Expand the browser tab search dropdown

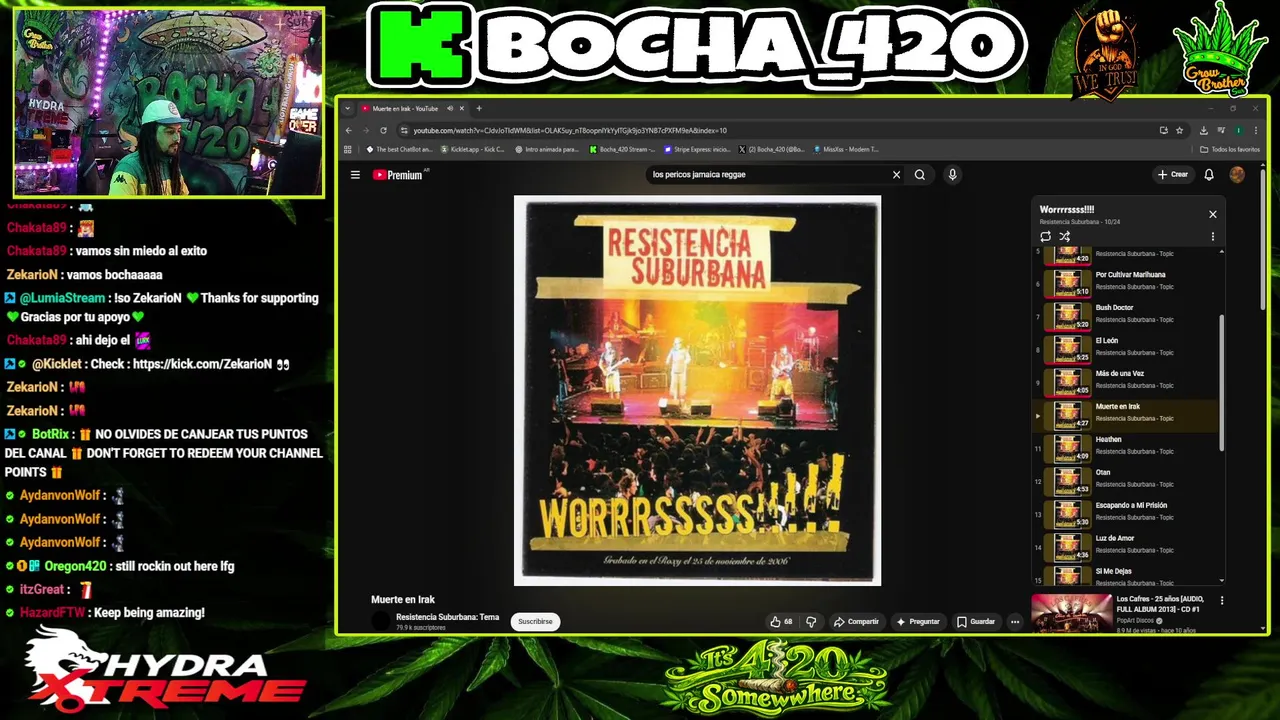(x=348, y=109)
